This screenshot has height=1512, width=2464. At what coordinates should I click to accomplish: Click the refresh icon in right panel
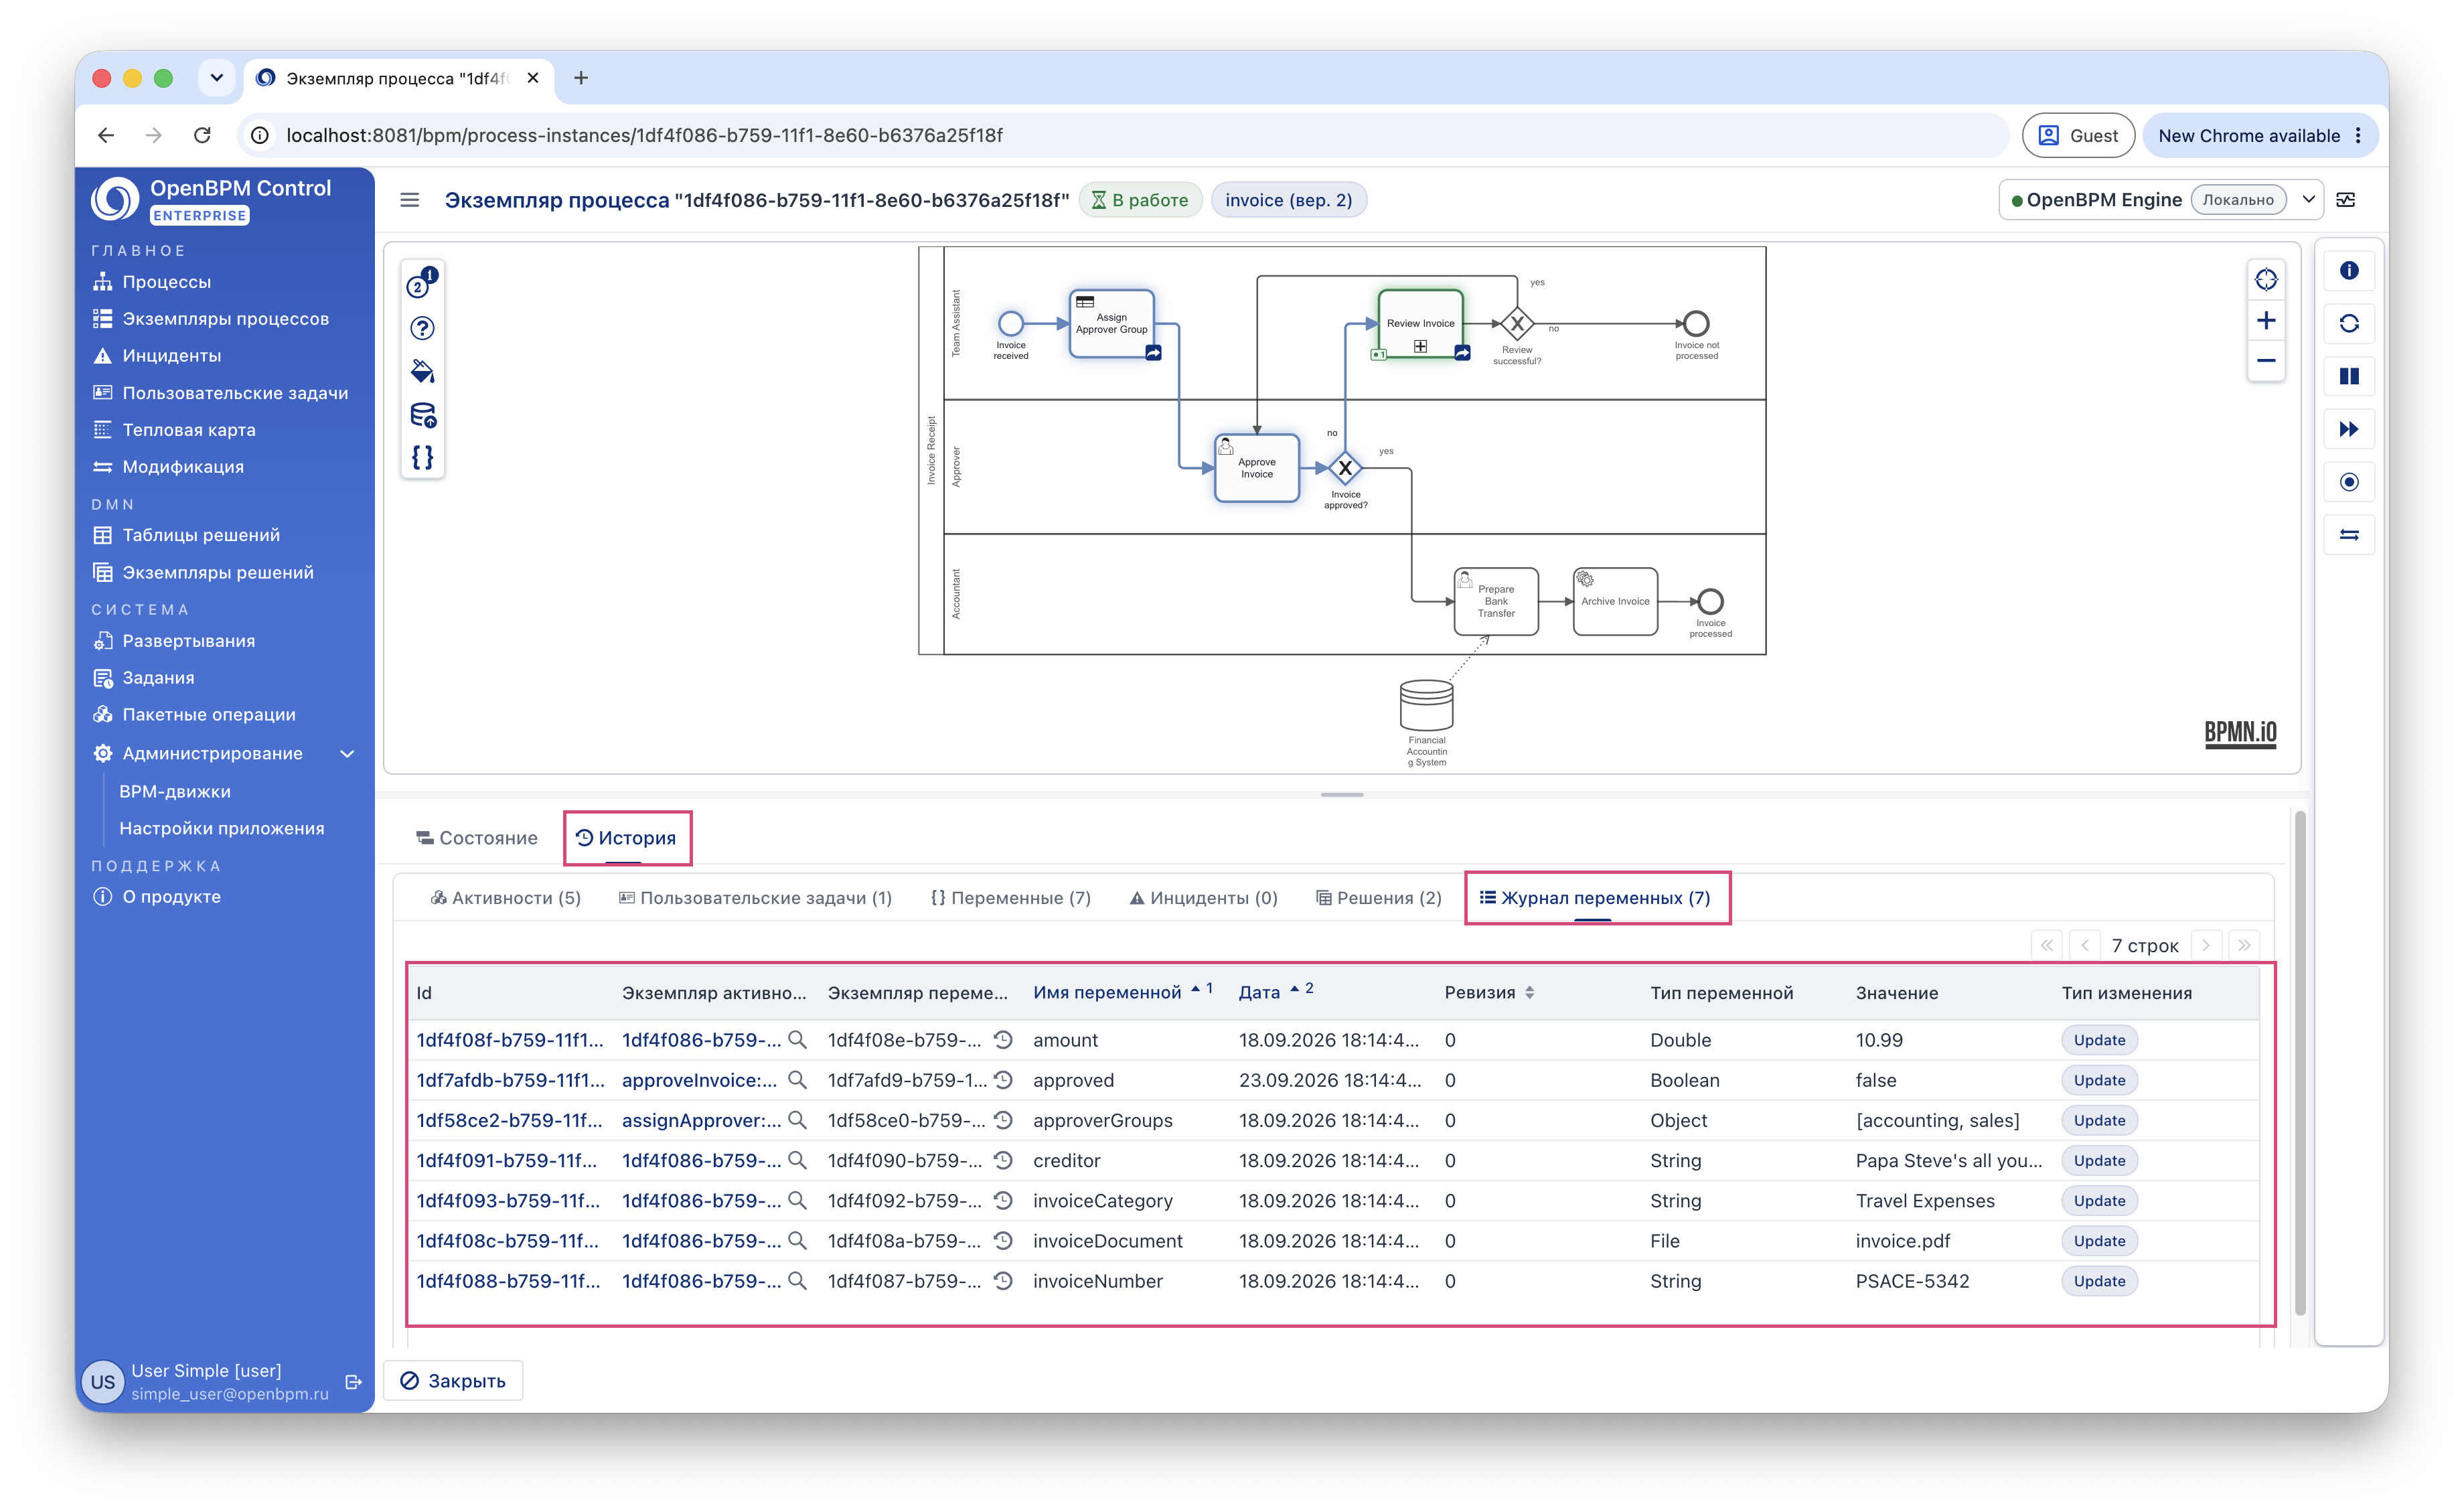point(2349,324)
